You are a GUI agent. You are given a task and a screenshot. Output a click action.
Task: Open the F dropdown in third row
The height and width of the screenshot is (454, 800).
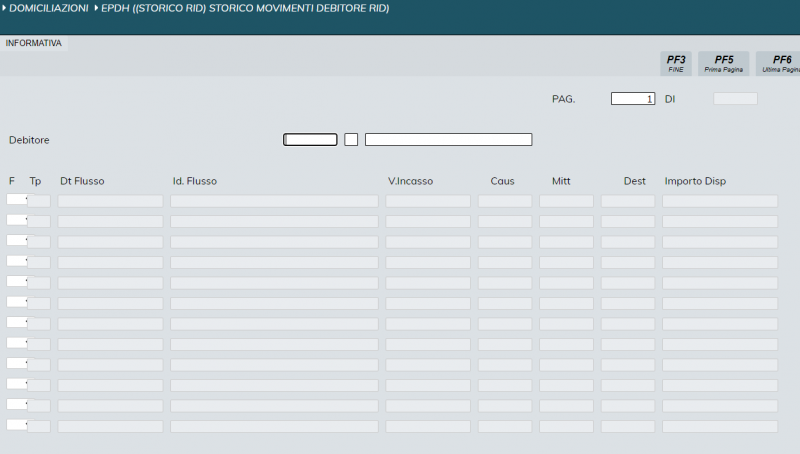[17, 241]
